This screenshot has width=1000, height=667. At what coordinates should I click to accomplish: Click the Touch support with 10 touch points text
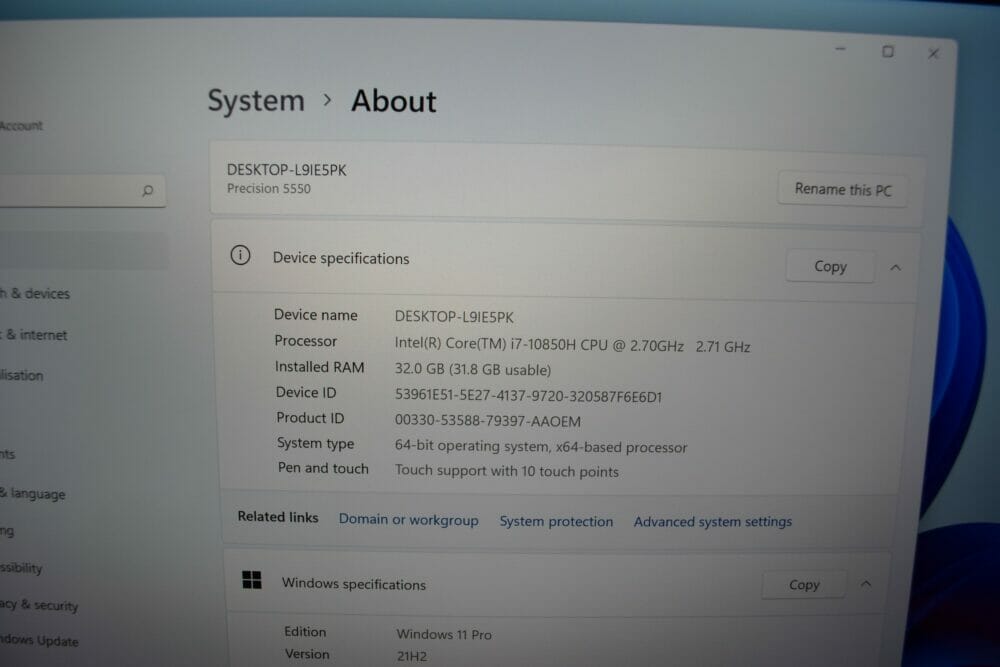(x=506, y=471)
